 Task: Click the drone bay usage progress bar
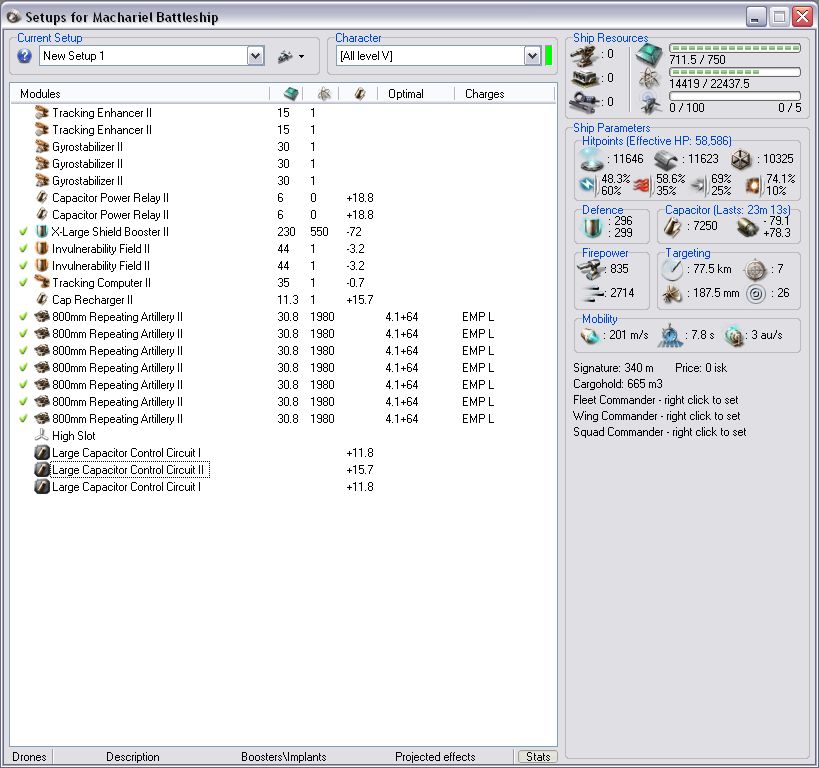(735, 96)
